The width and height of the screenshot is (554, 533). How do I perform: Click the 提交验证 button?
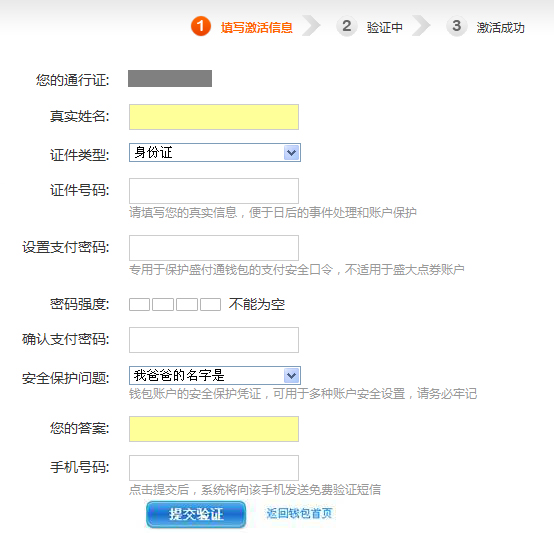tap(196, 514)
